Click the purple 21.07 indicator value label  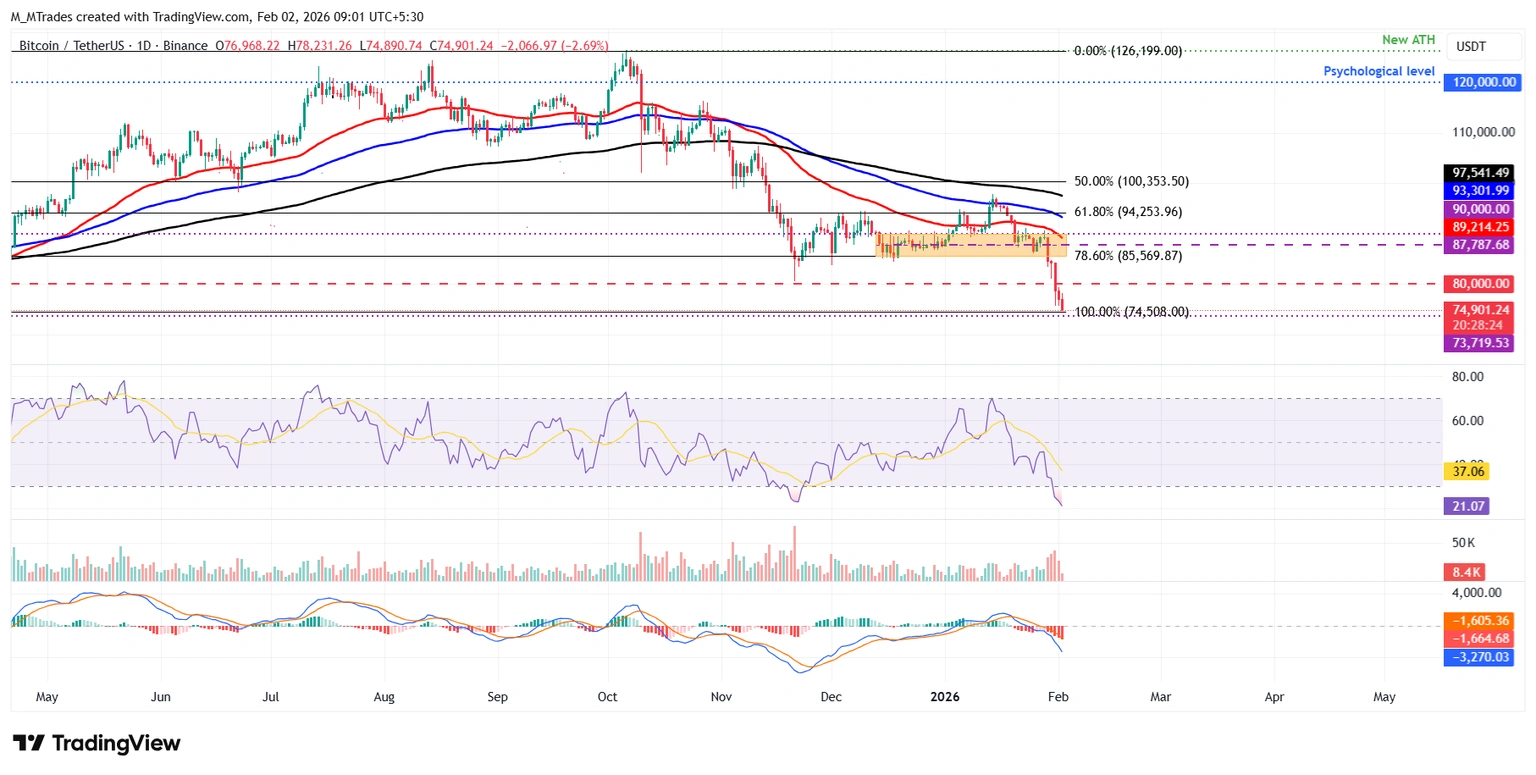pos(1467,506)
